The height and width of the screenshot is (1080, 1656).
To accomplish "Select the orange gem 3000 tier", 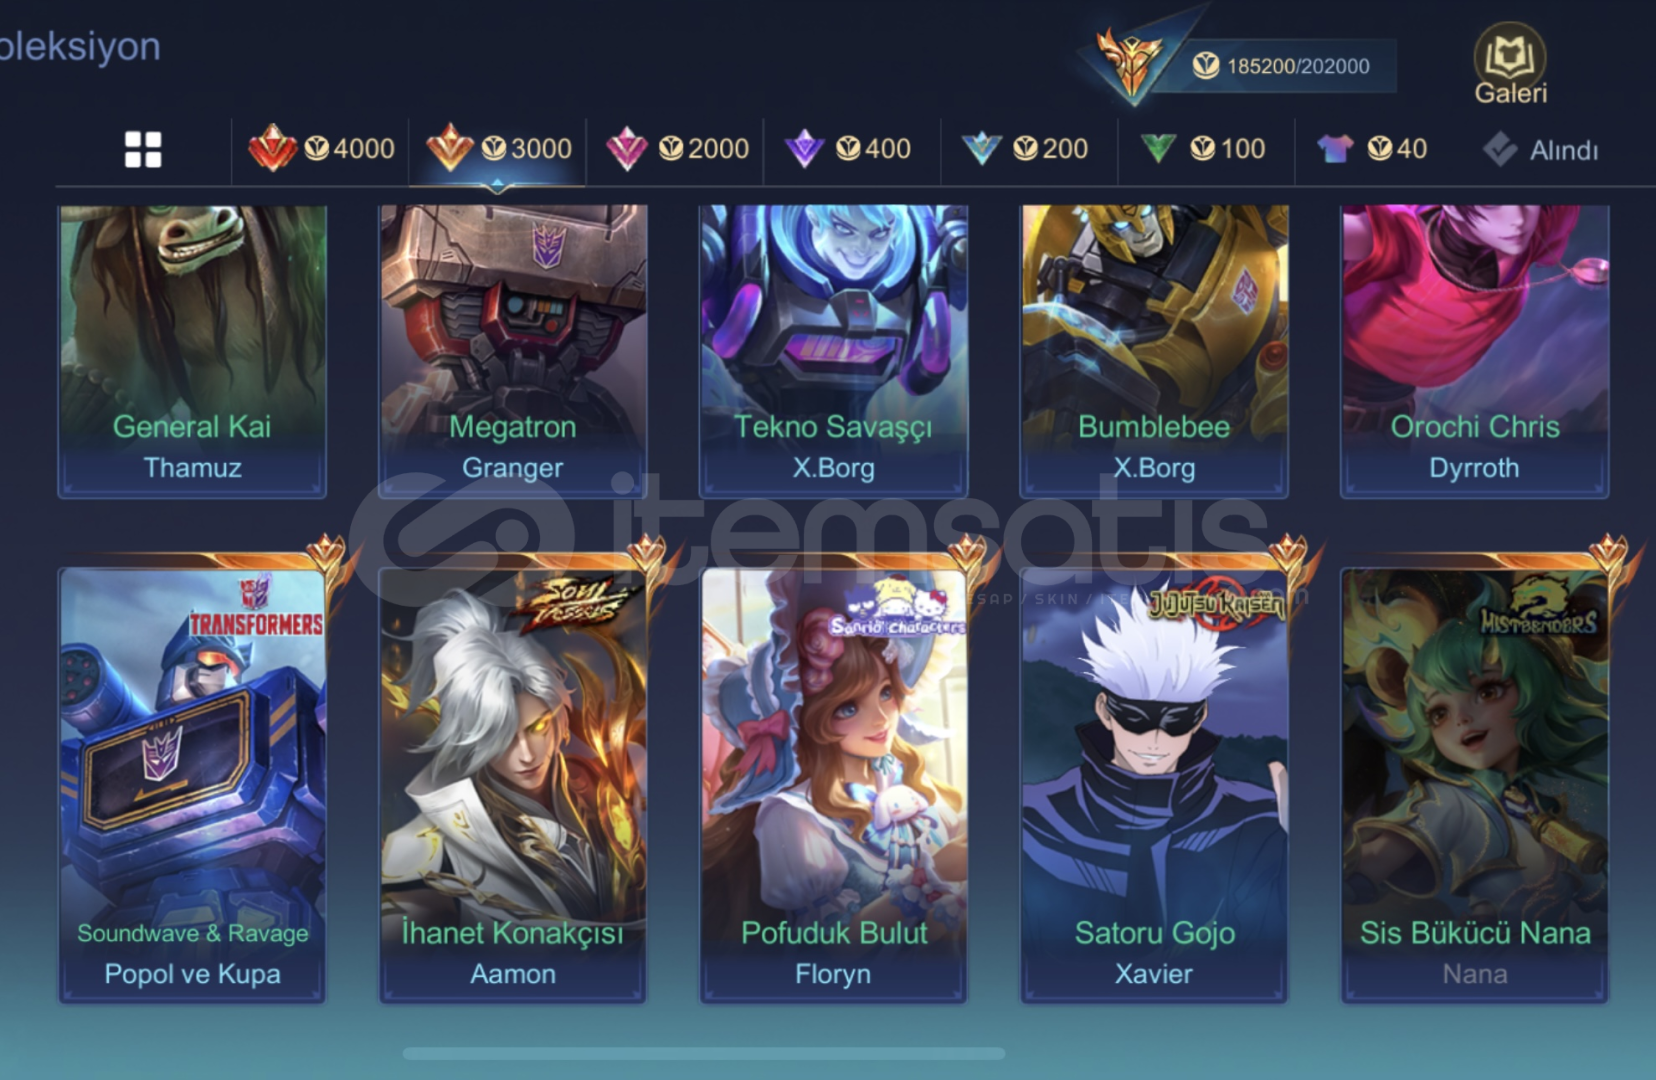I will coord(498,149).
